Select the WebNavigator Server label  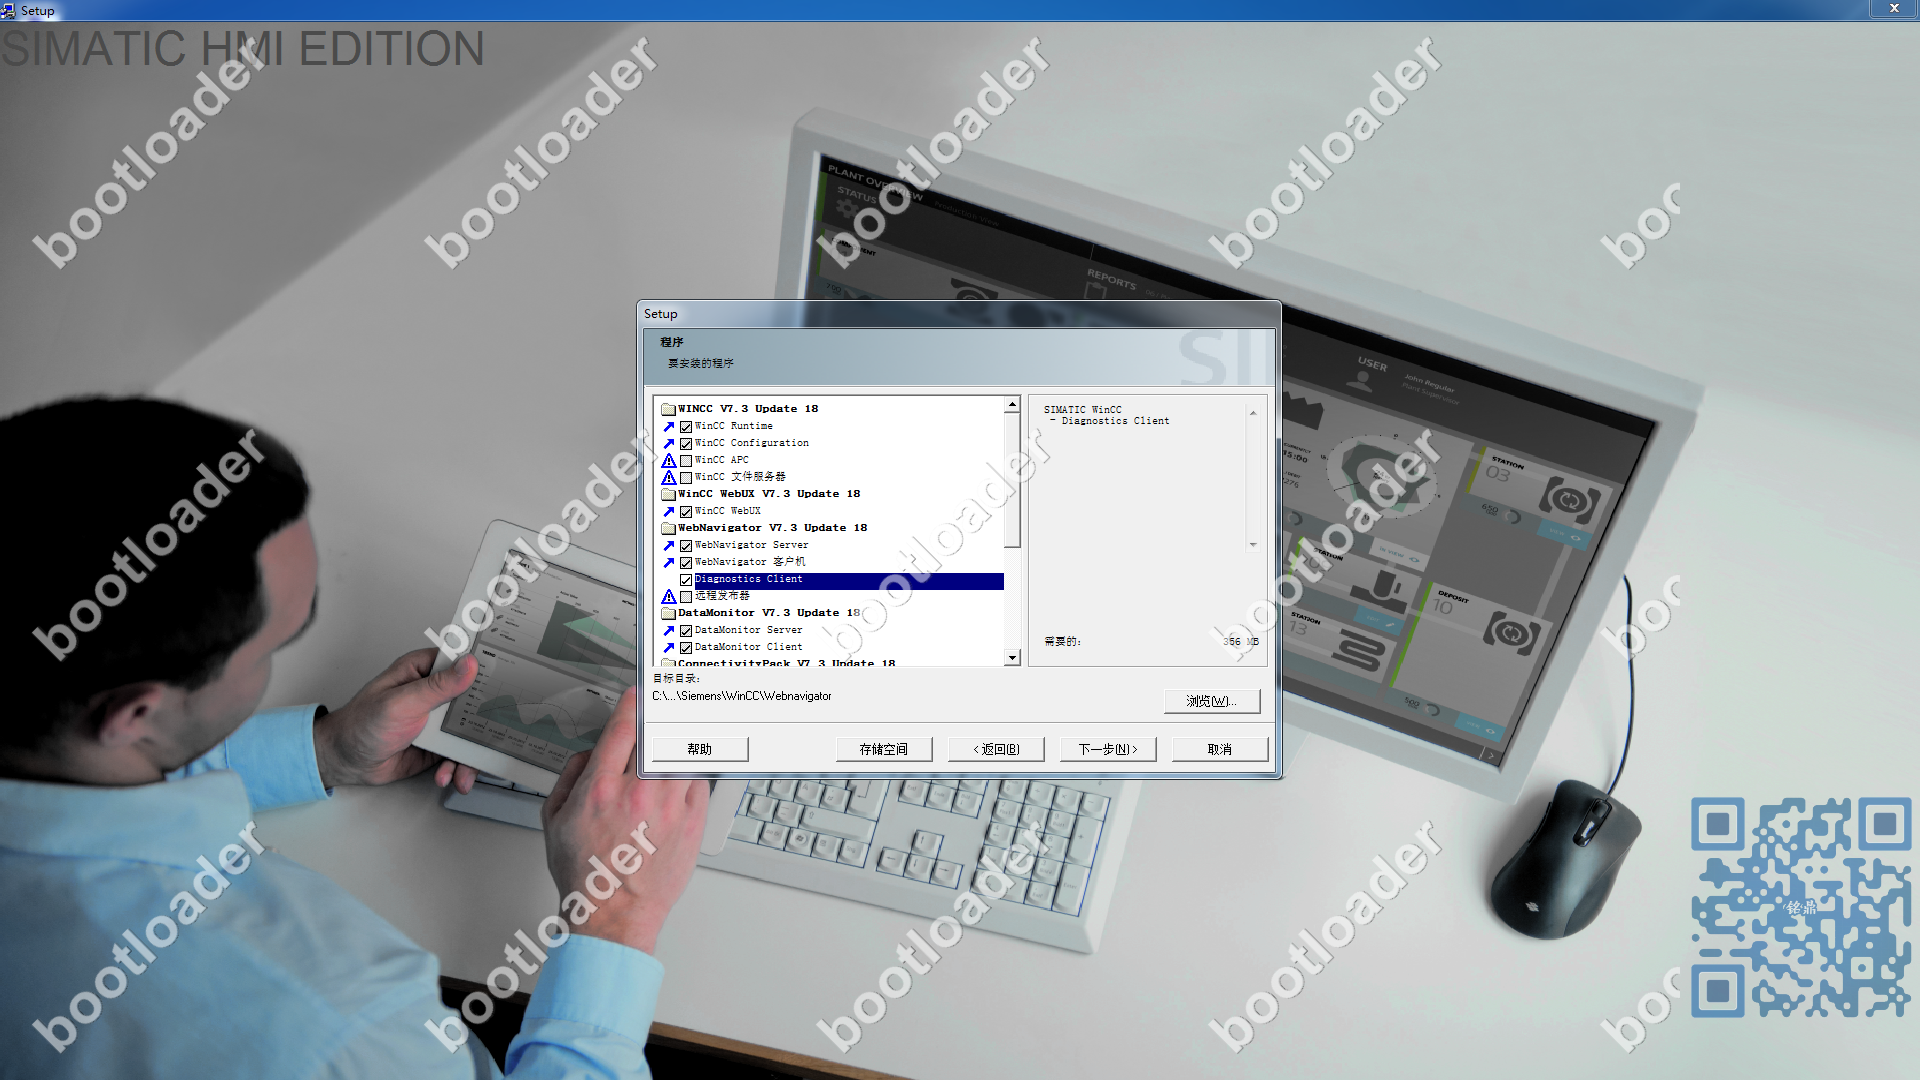(752, 545)
